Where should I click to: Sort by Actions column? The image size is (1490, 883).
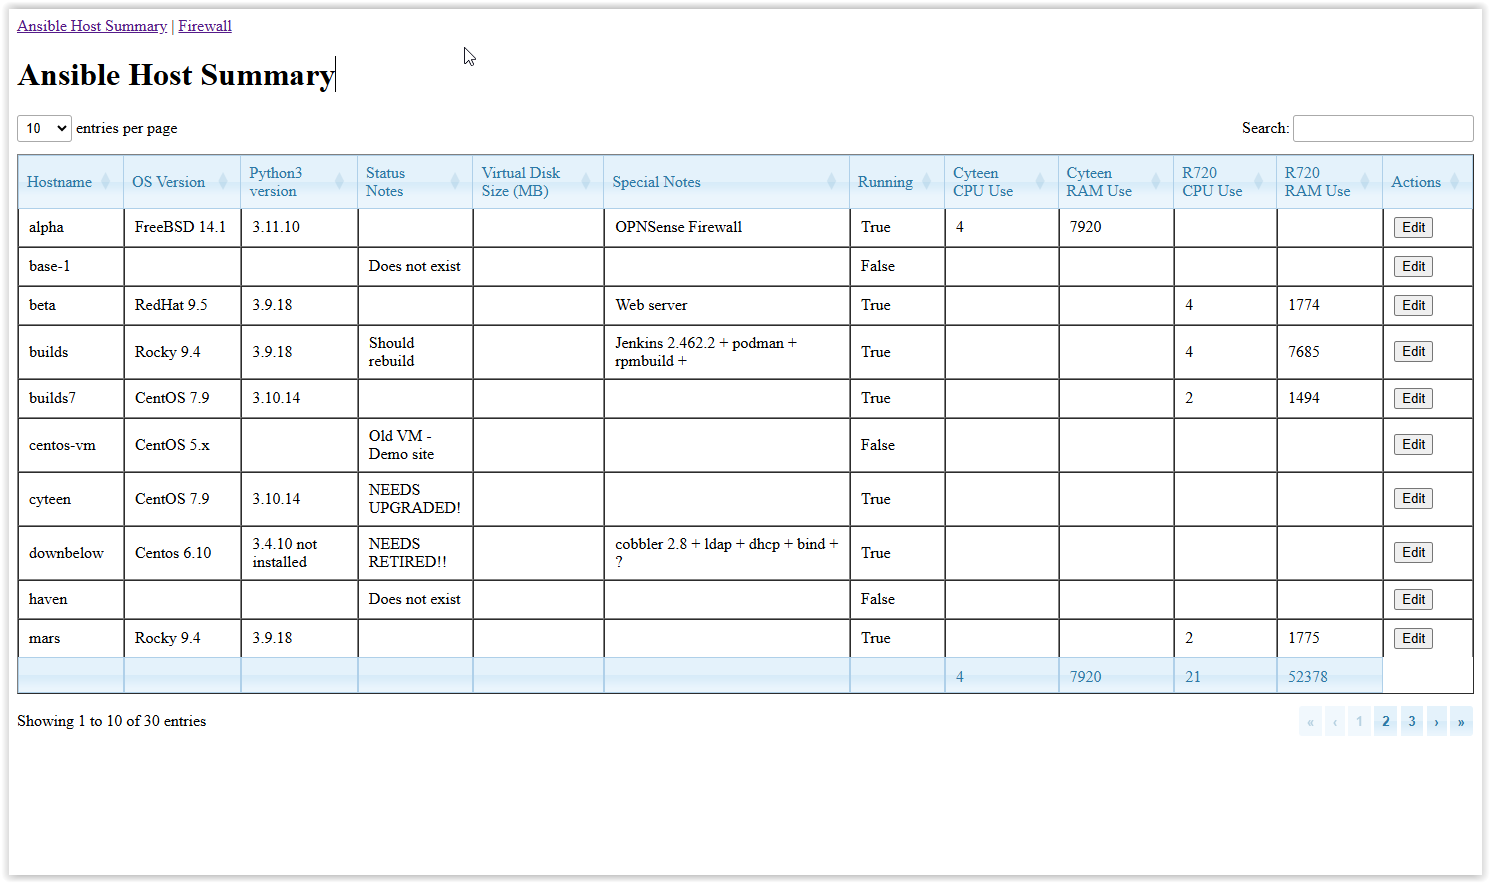[1427, 182]
